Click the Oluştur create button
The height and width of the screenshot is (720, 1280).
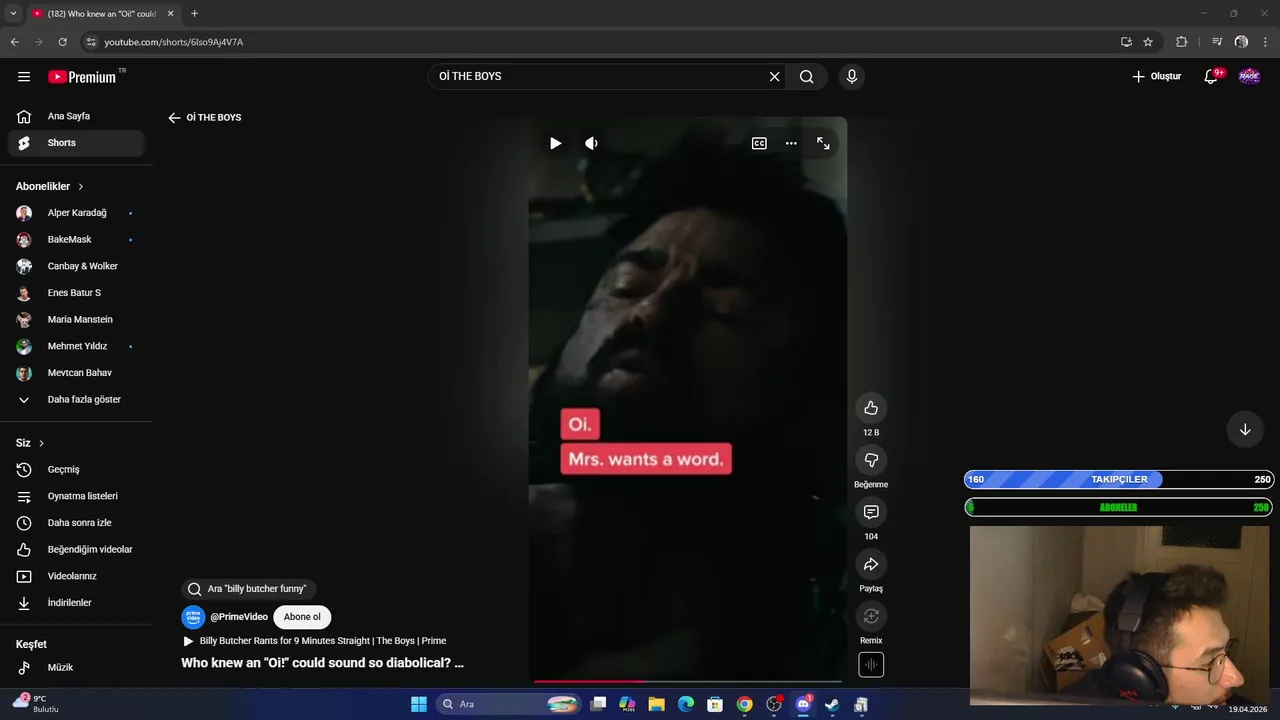[1157, 77]
